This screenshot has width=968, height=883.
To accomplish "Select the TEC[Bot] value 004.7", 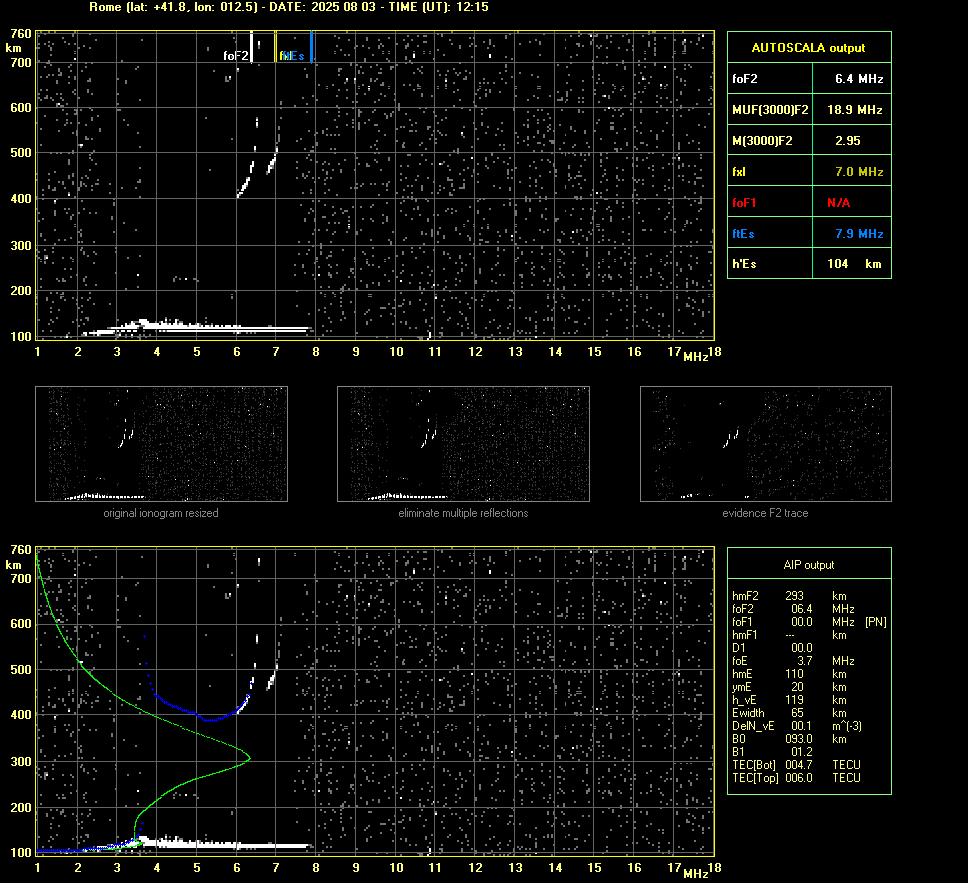I will [799, 764].
